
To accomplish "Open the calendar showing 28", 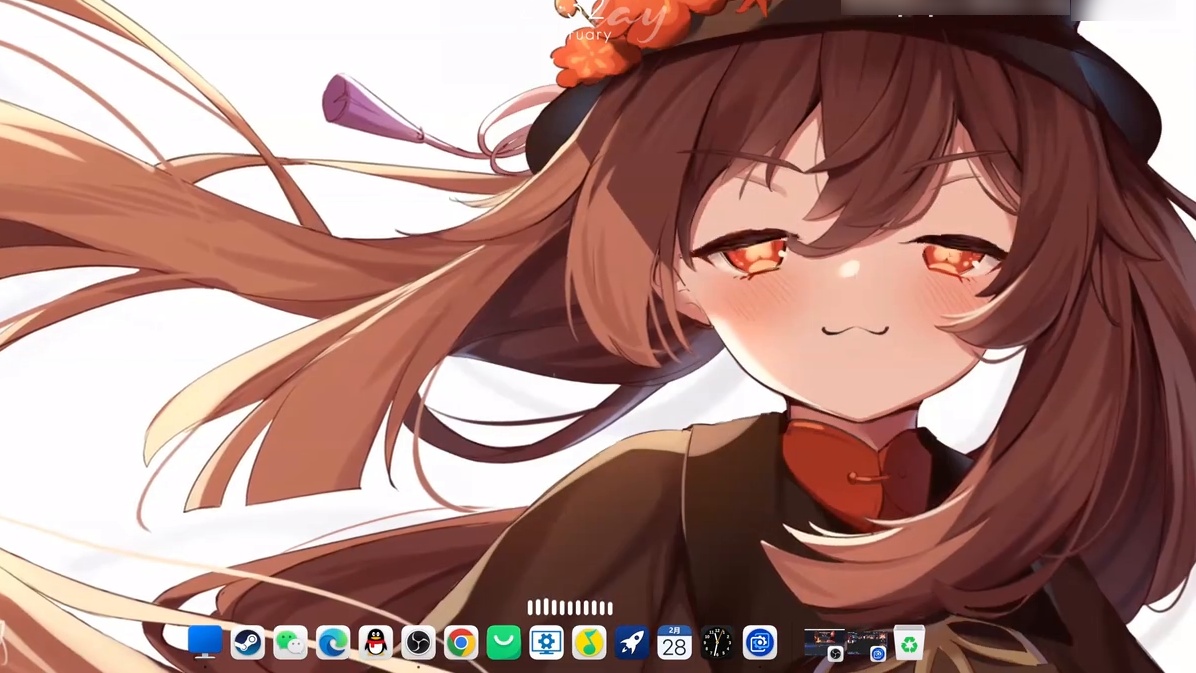I will coord(674,643).
